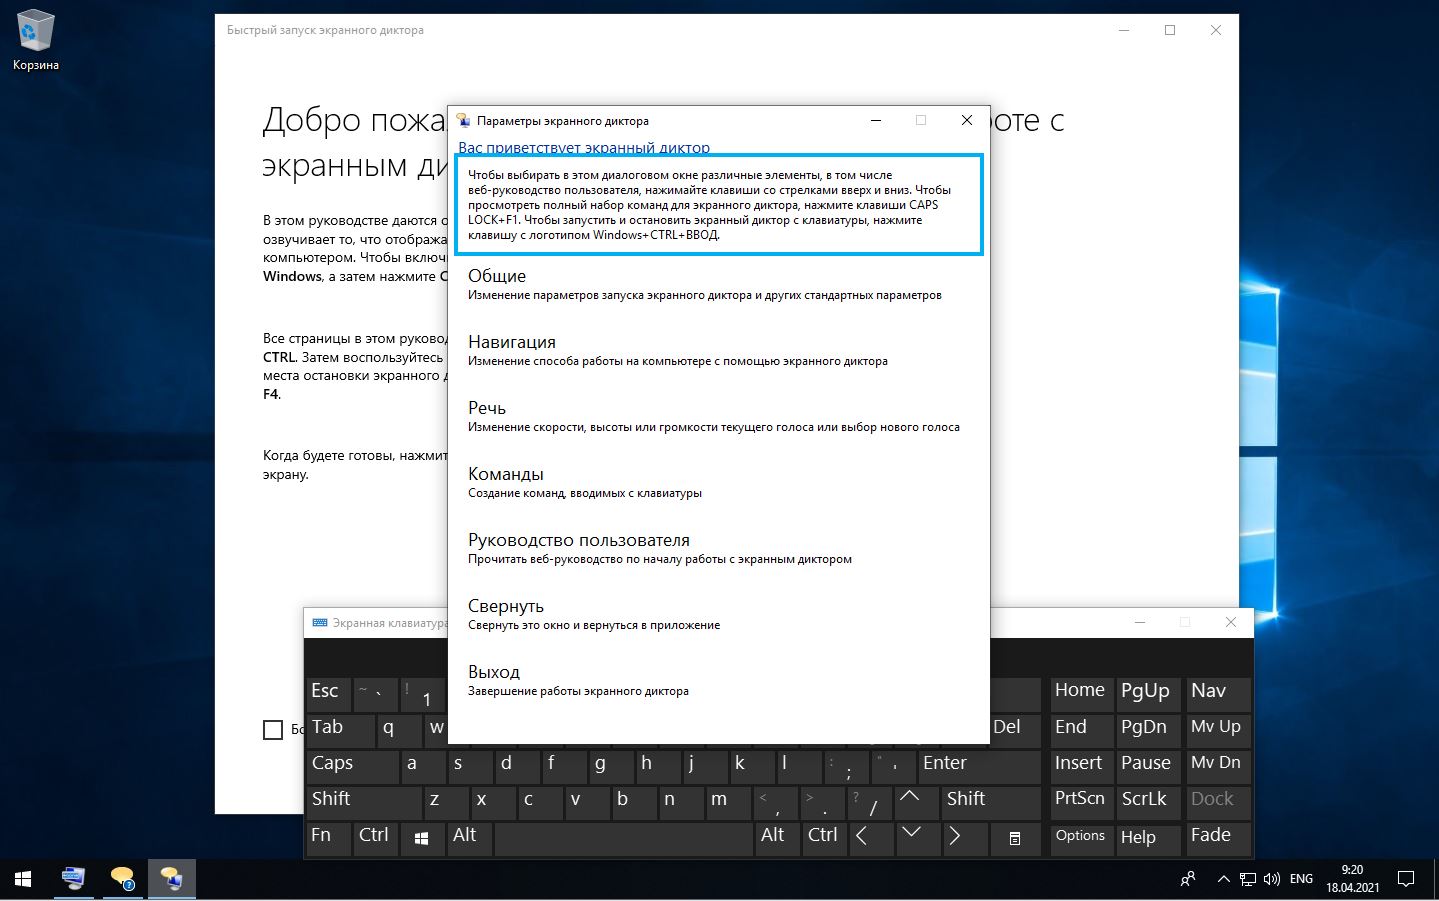Switch input language via ENG indicator
Viewport: 1439px width, 901px height.
(1301, 879)
